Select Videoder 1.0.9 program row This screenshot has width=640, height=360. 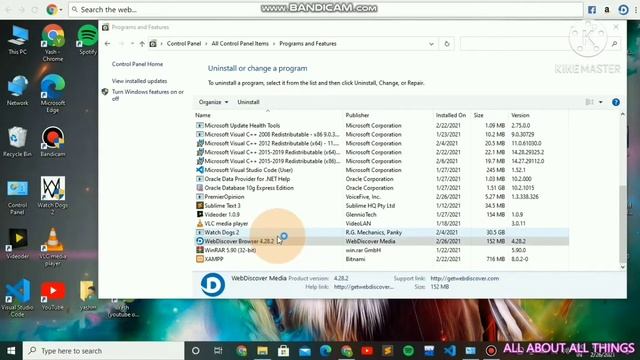click(381, 214)
